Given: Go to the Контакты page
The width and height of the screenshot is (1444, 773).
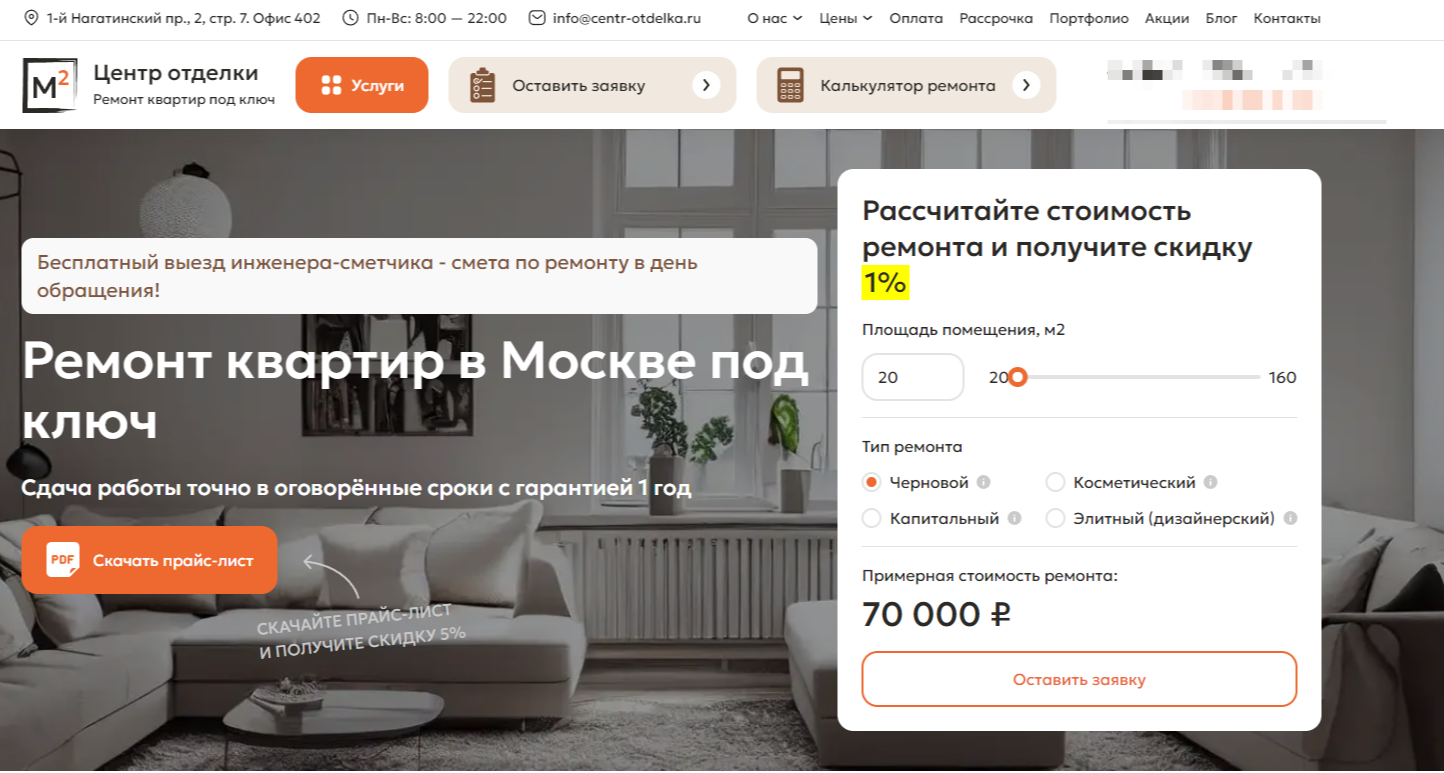Looking at the screenshot, I should (x=1287, y=18).
